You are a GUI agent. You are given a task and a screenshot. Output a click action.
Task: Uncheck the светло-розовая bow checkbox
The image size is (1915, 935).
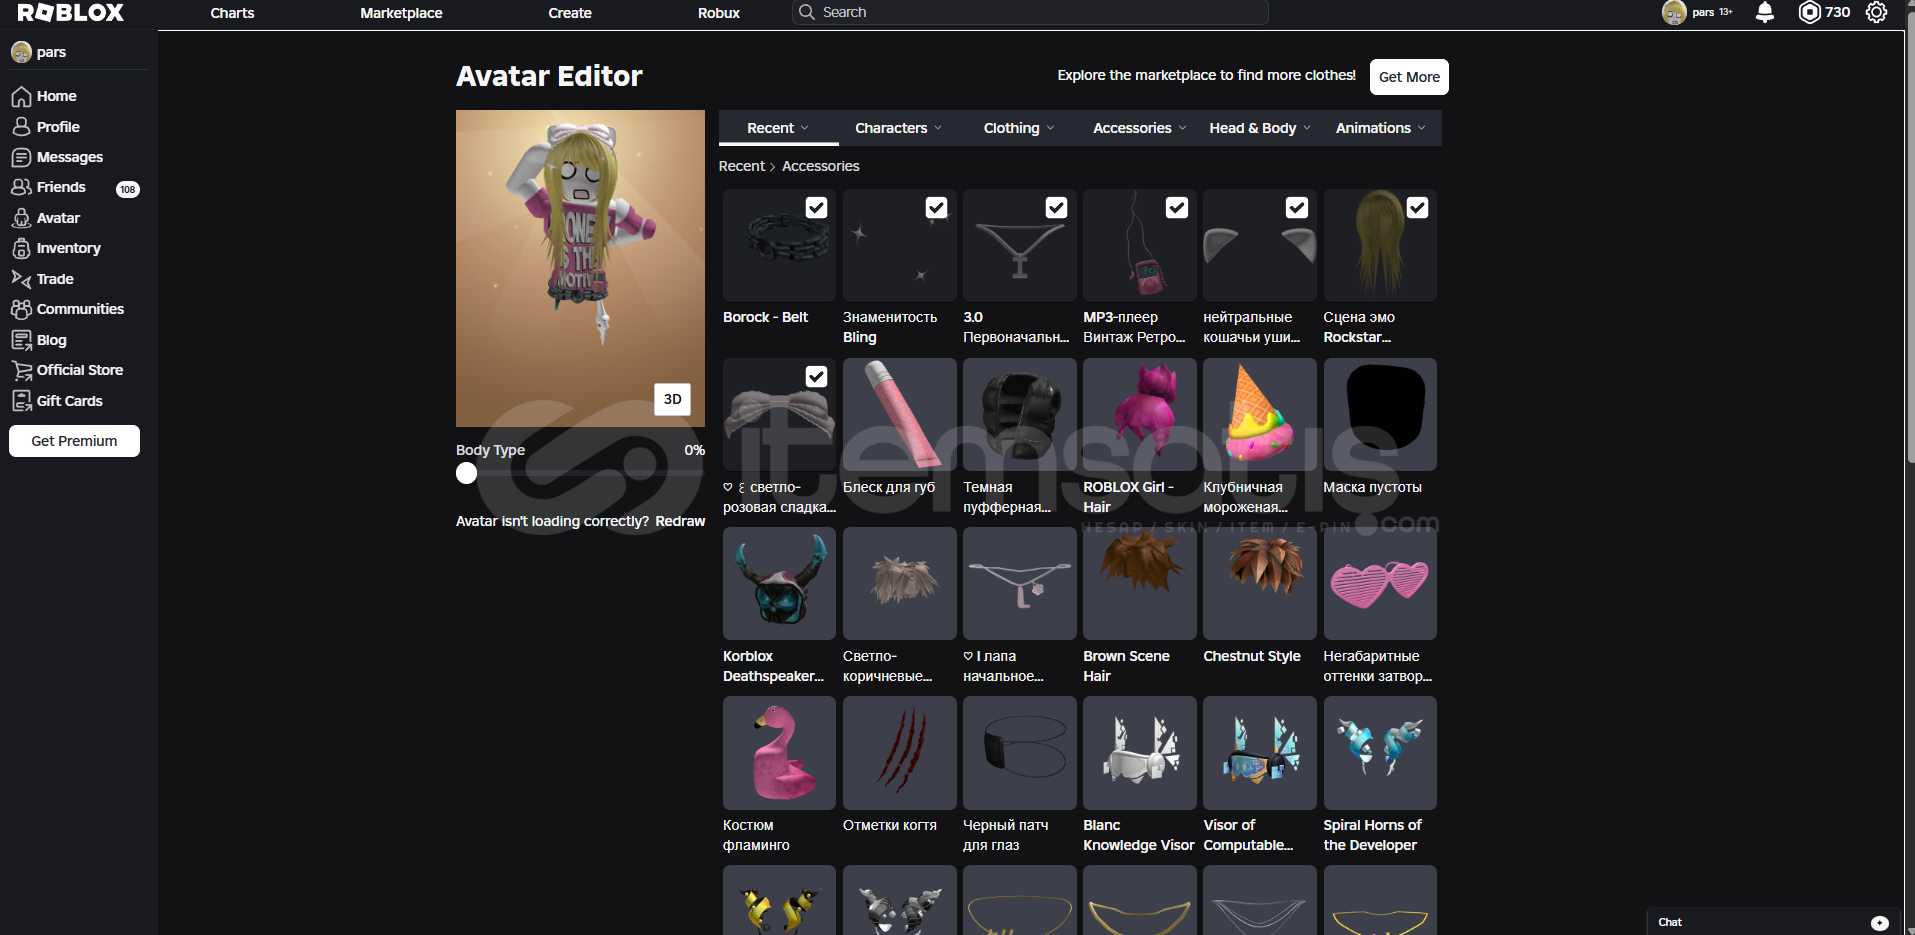817,376
